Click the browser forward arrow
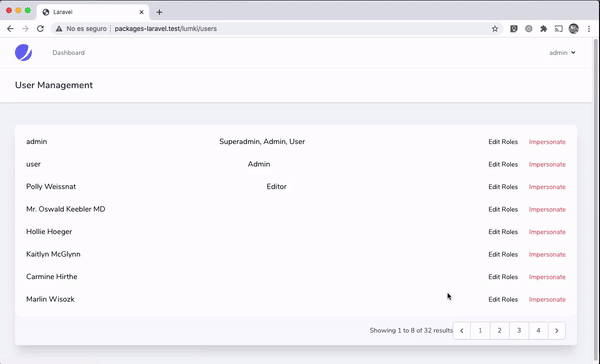The height and width of the screenshot is (364, 600). click(25, 29)
